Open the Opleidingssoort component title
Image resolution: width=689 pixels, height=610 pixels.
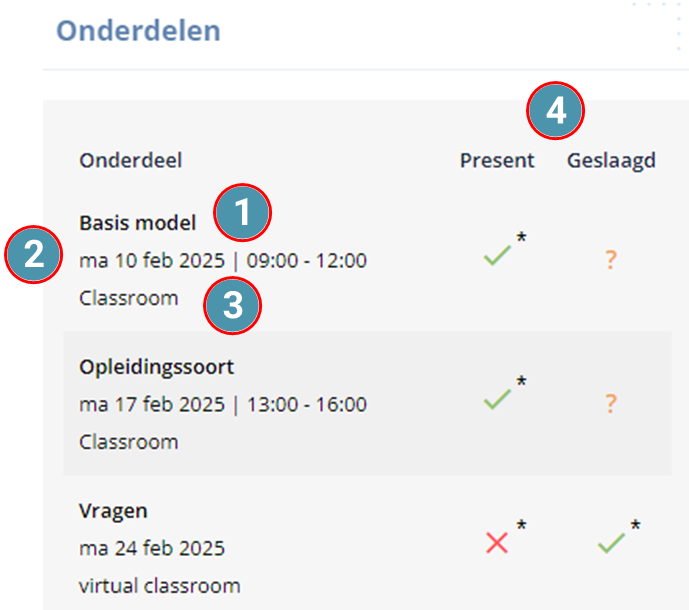pos(156,367)
